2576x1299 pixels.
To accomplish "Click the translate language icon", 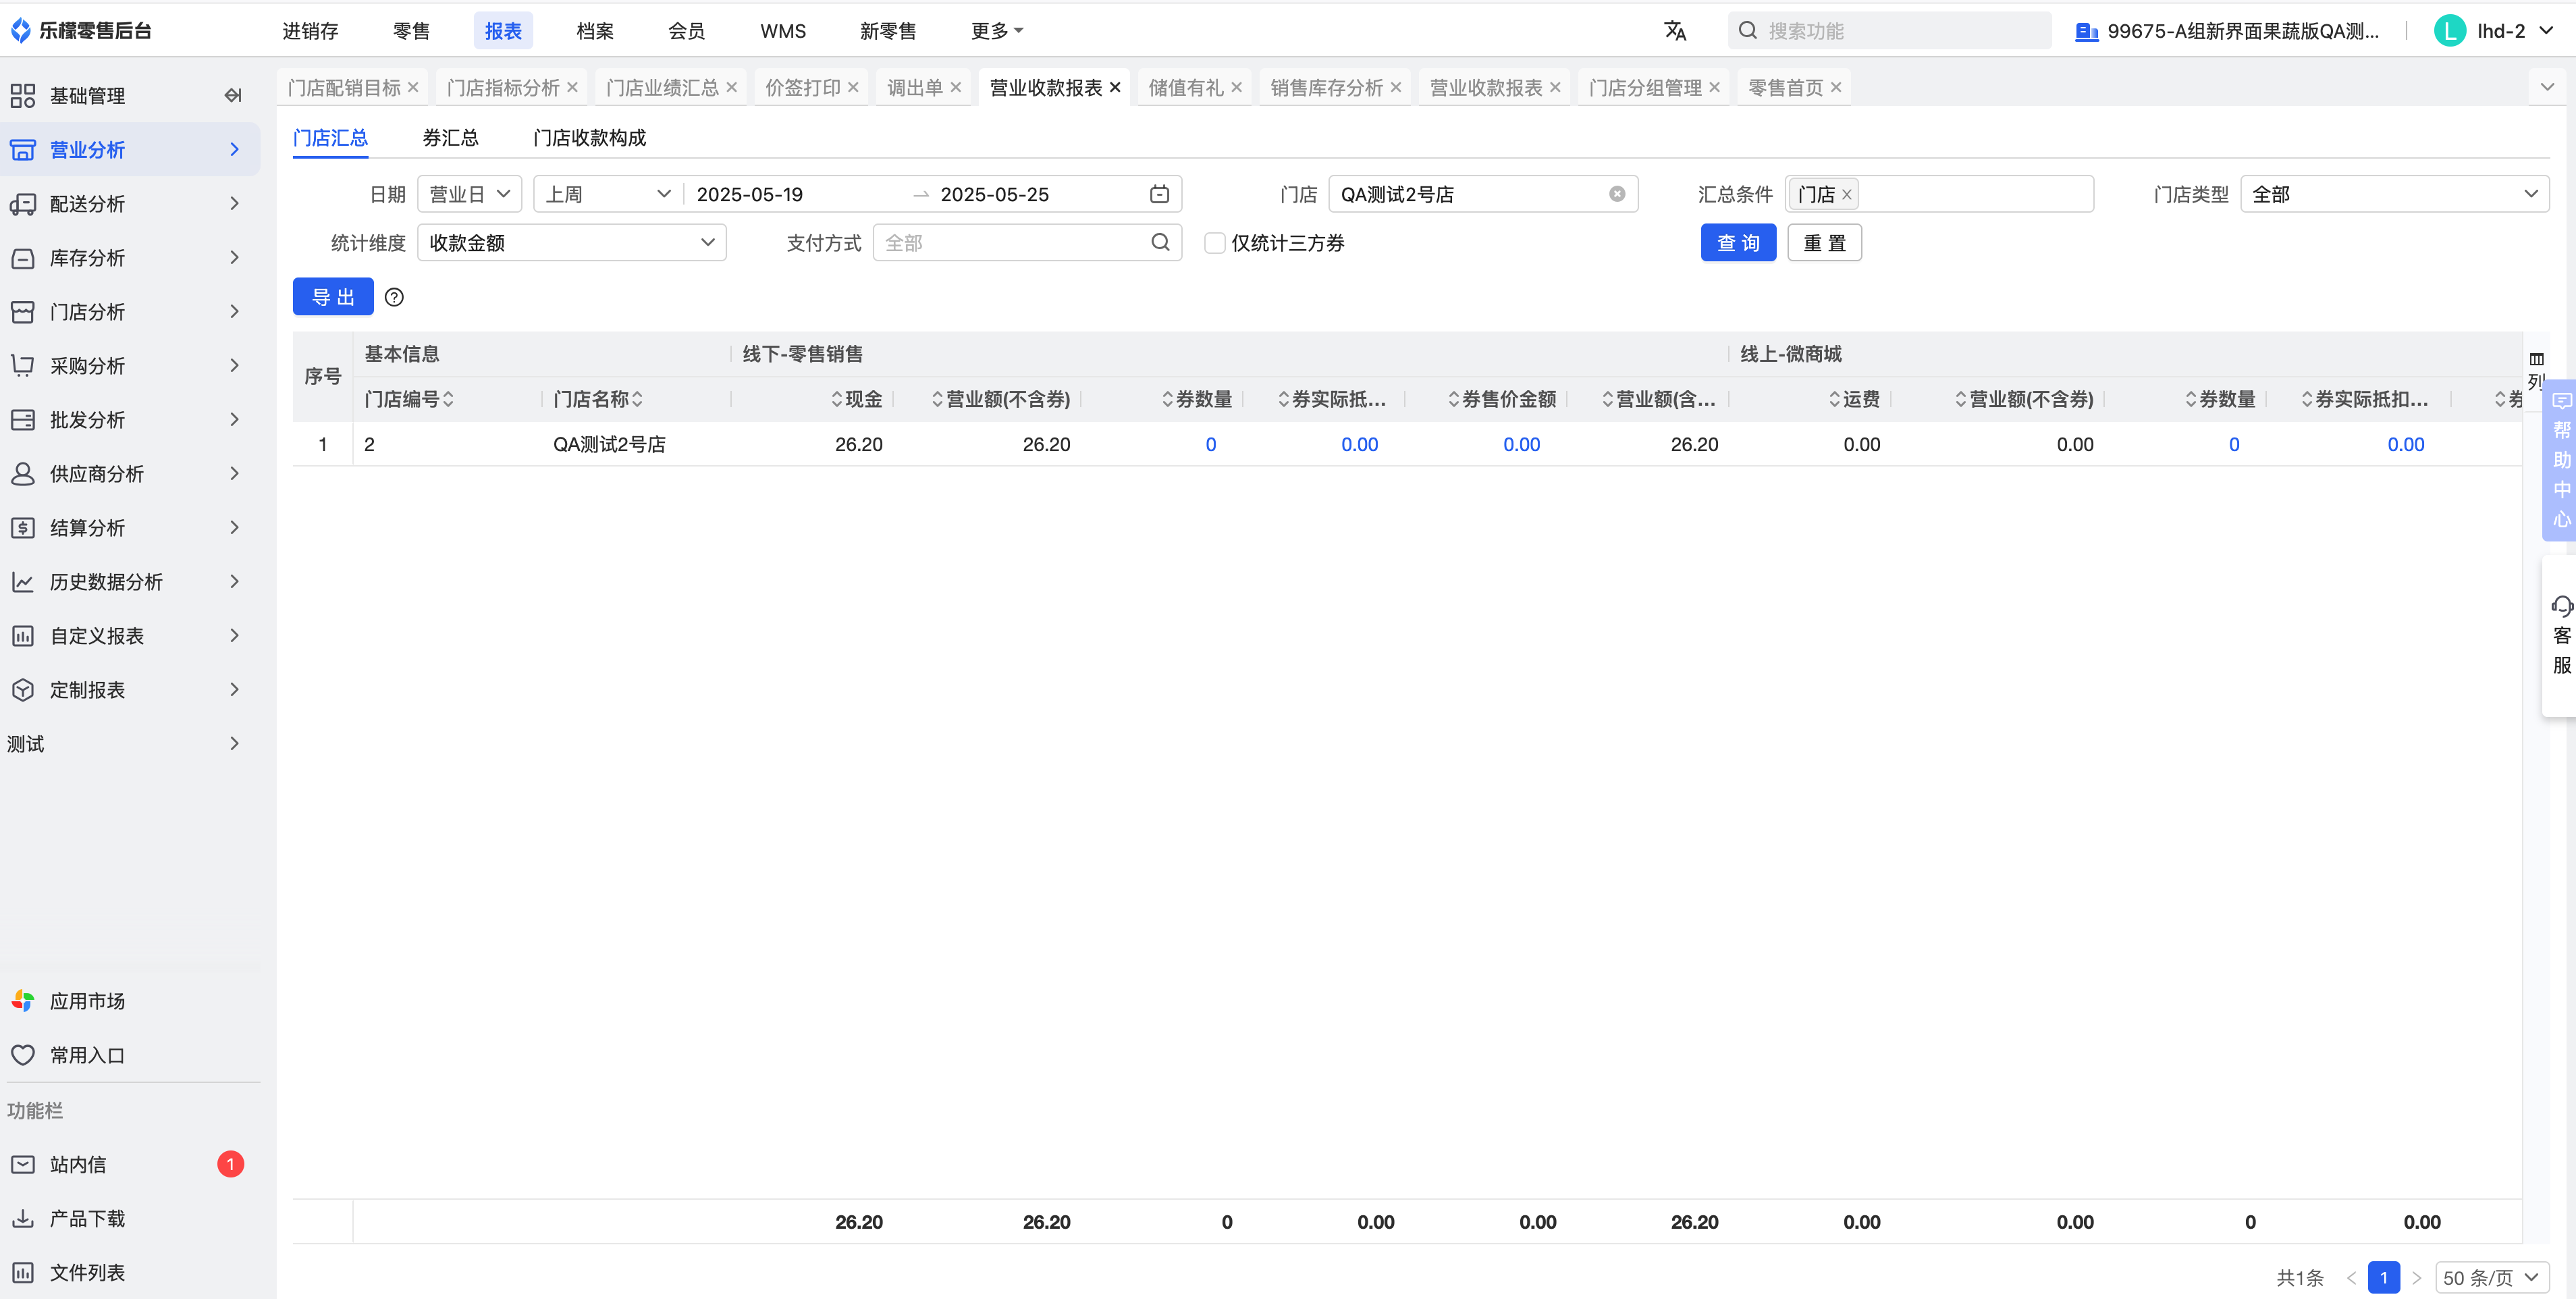I will tap(1675, 31).
